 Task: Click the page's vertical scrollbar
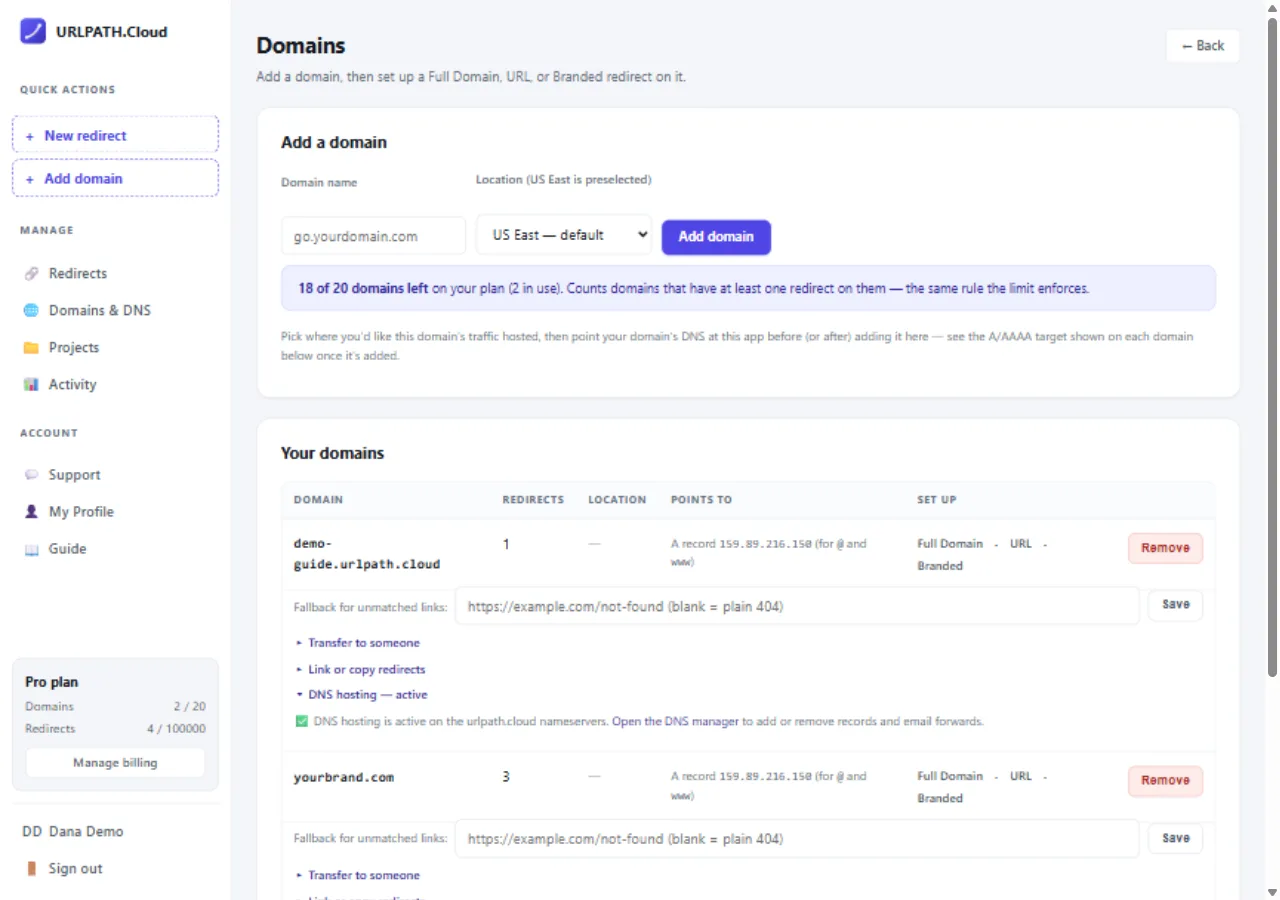click(1272, 346)
